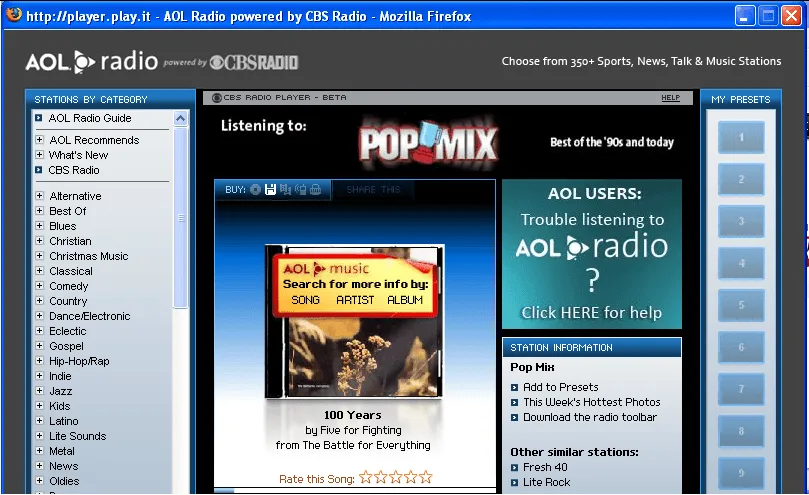
Task: Rate the song two stars
Action: tap(381, 477)
